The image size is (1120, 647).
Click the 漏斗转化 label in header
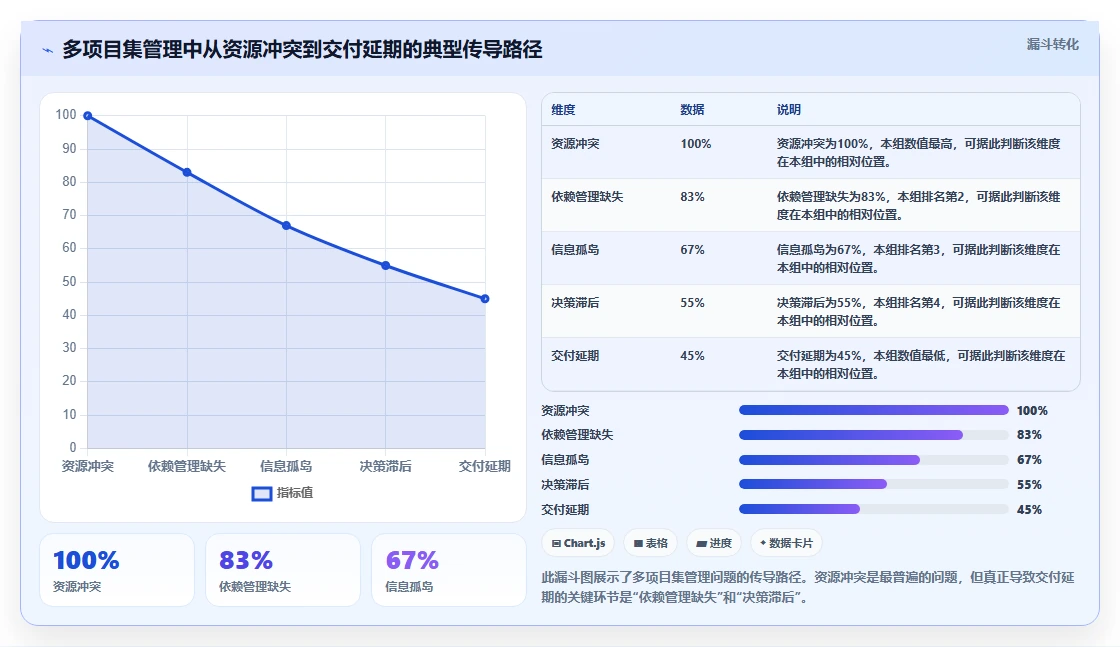pos(1052,44)
